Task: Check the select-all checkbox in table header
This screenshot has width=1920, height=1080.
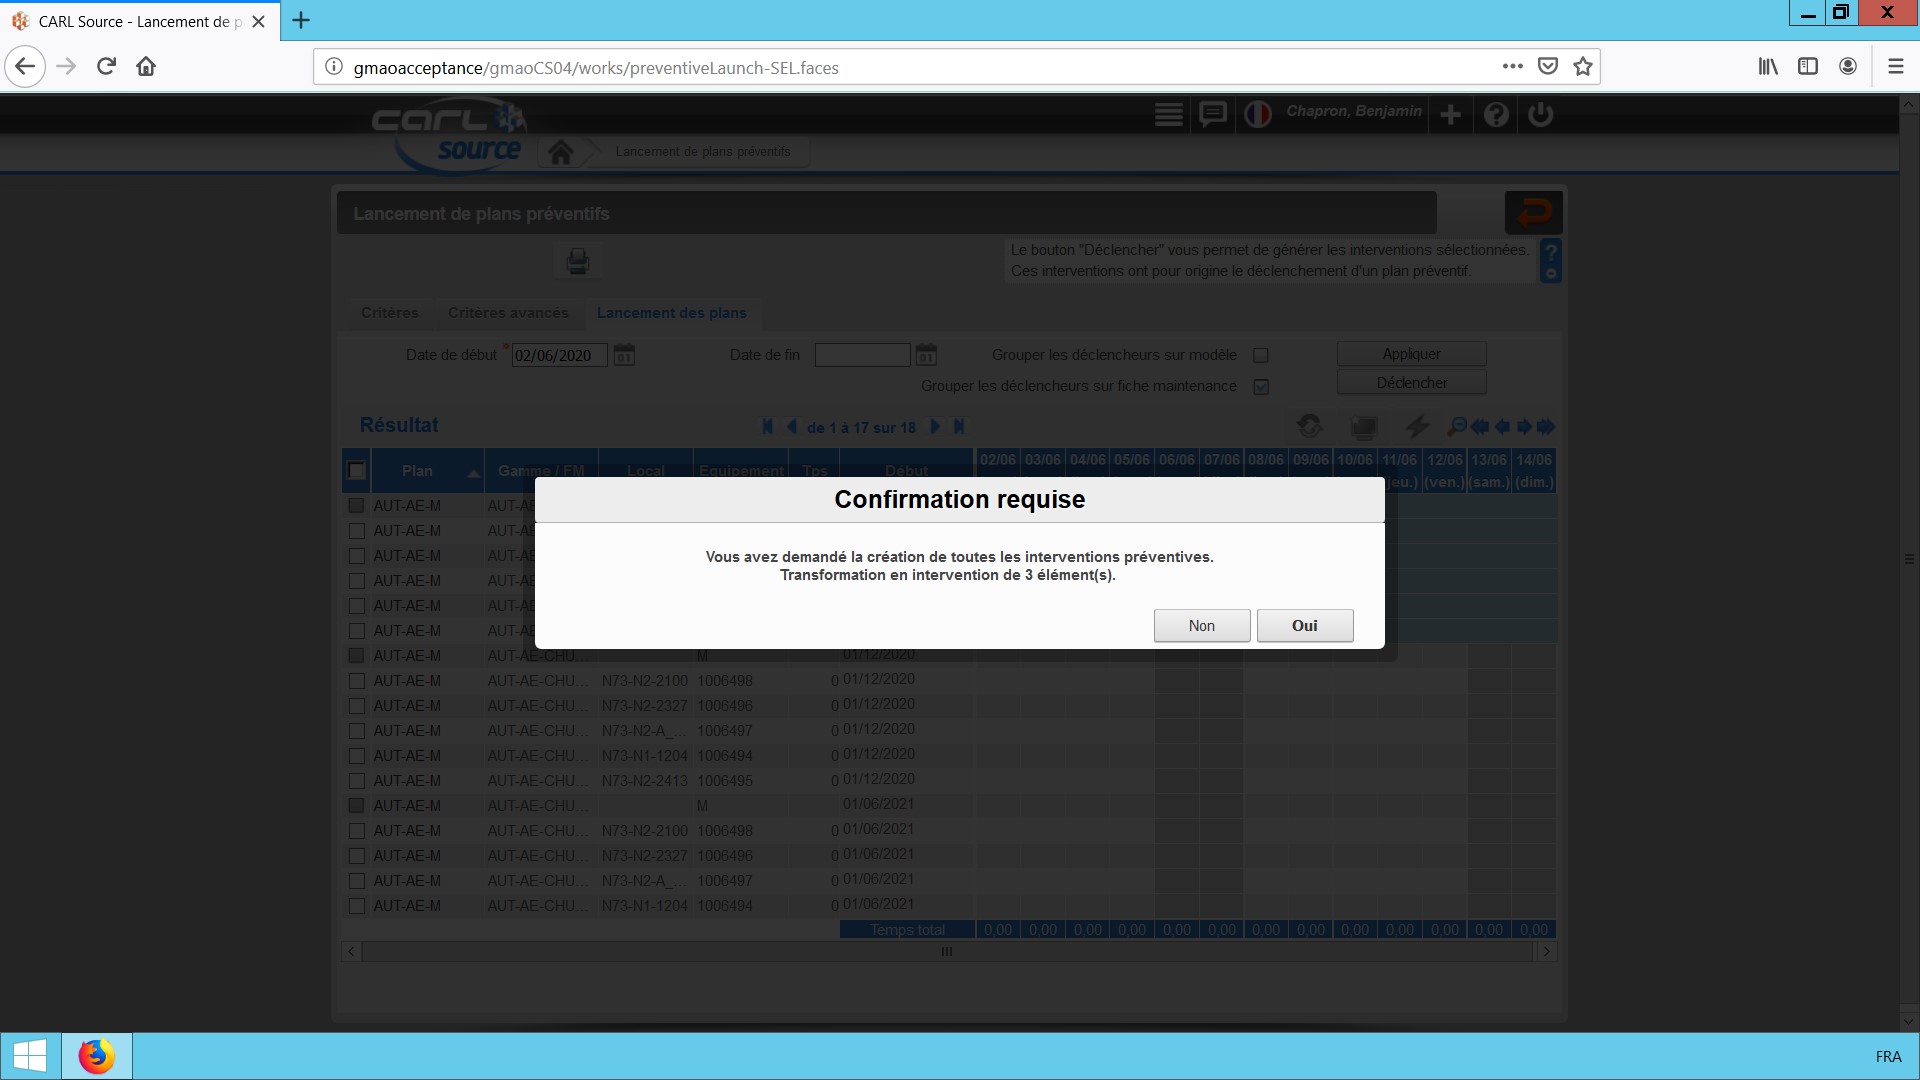Action: tap(357, 471)
